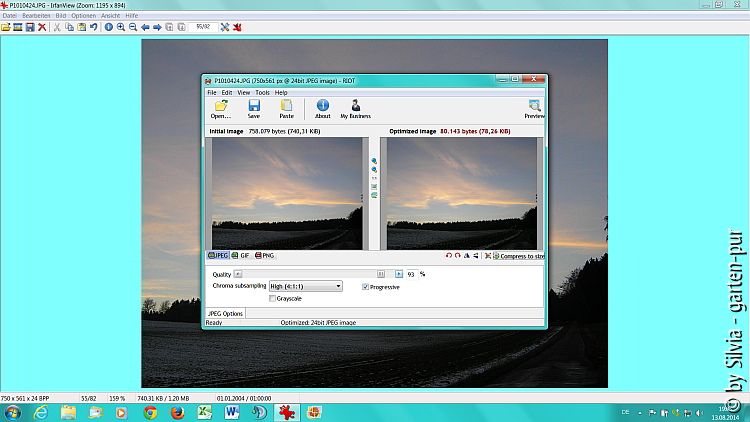The height and width of the screenshot is (422, 750).
Task: Click IrfanView zoom in magnifier icon
Action: click(x=121, y=27)
